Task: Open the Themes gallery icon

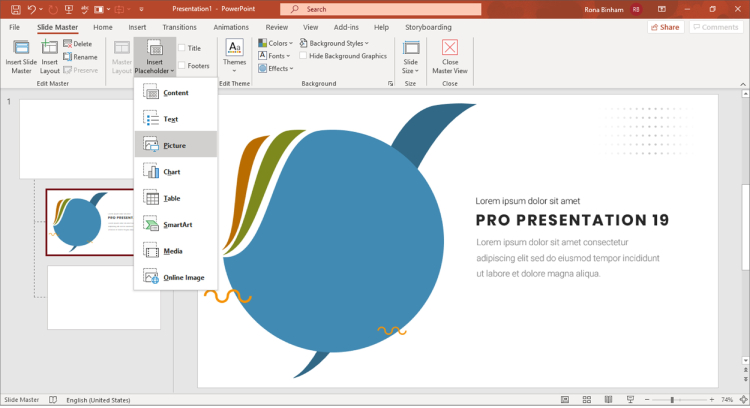Action: pyautogui.click(x=234, y=48)
